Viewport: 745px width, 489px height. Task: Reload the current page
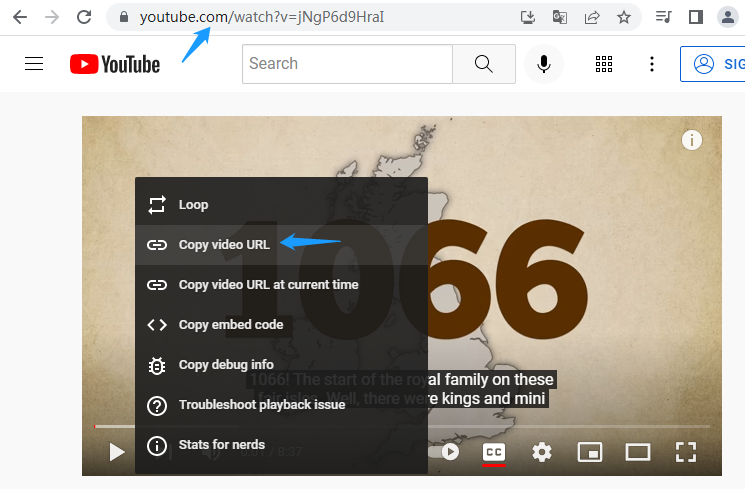click(x=84, y=17)
